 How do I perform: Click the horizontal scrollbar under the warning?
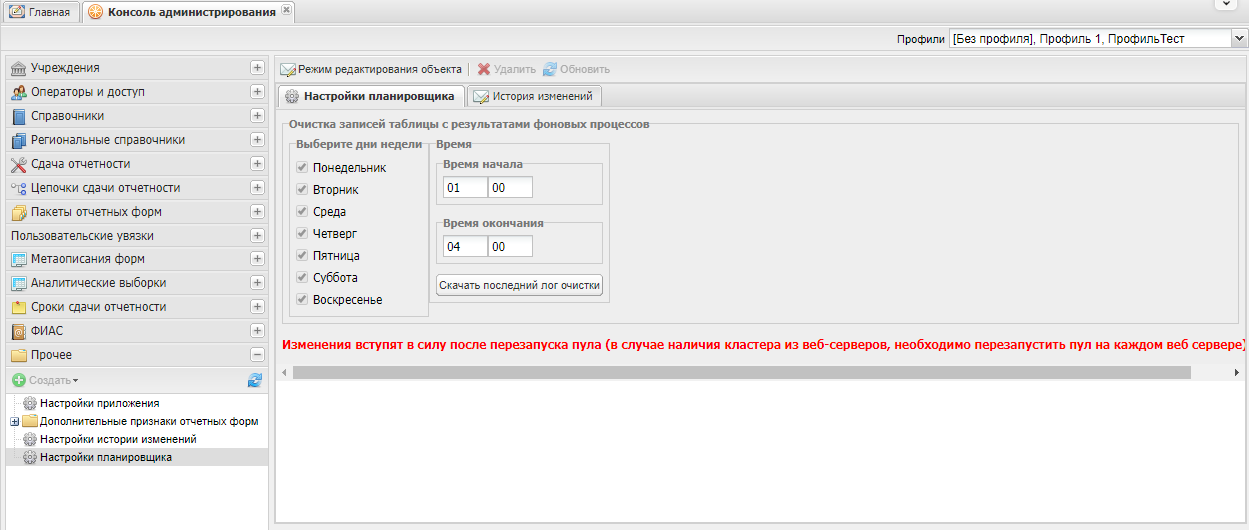(x=740, y=372)
